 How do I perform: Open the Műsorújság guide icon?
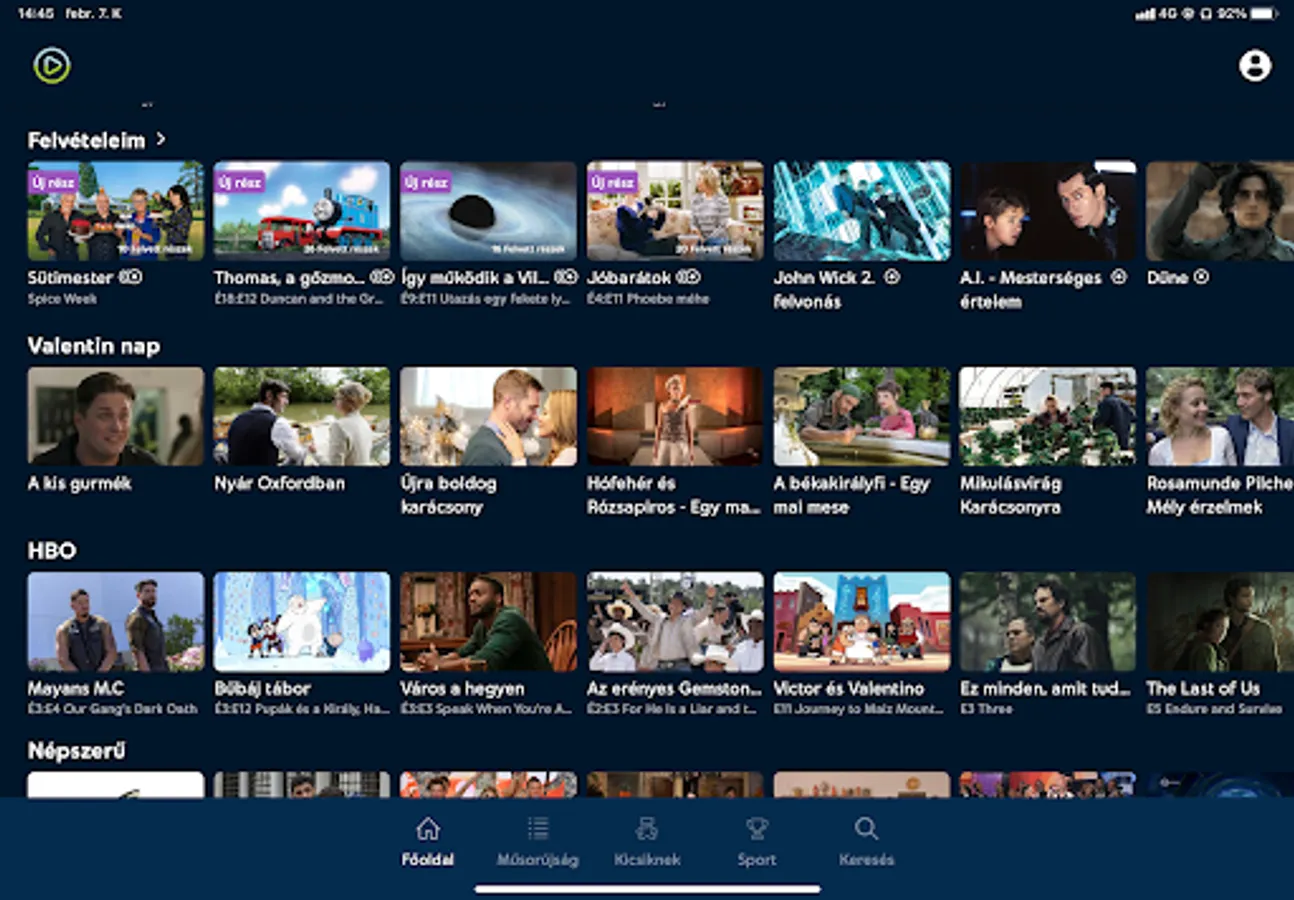(x=538, y=828)
